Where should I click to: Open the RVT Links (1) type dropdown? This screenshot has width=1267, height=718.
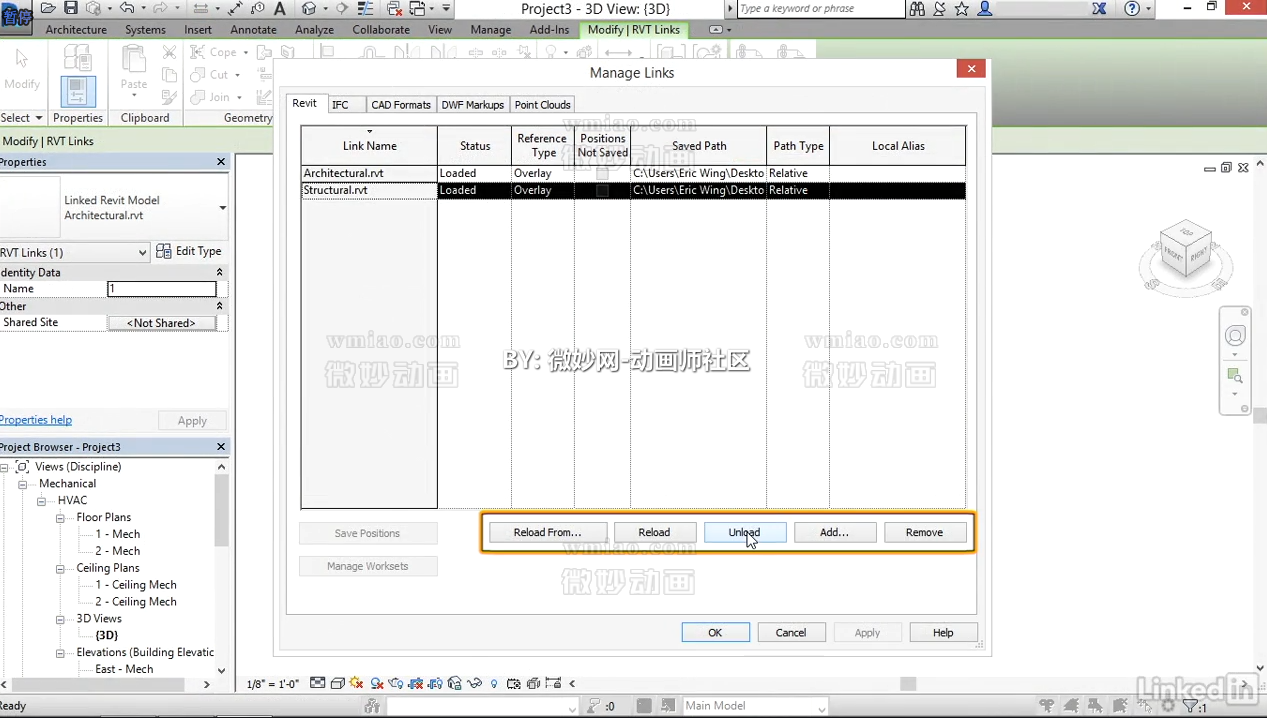(x=142, y=253)
